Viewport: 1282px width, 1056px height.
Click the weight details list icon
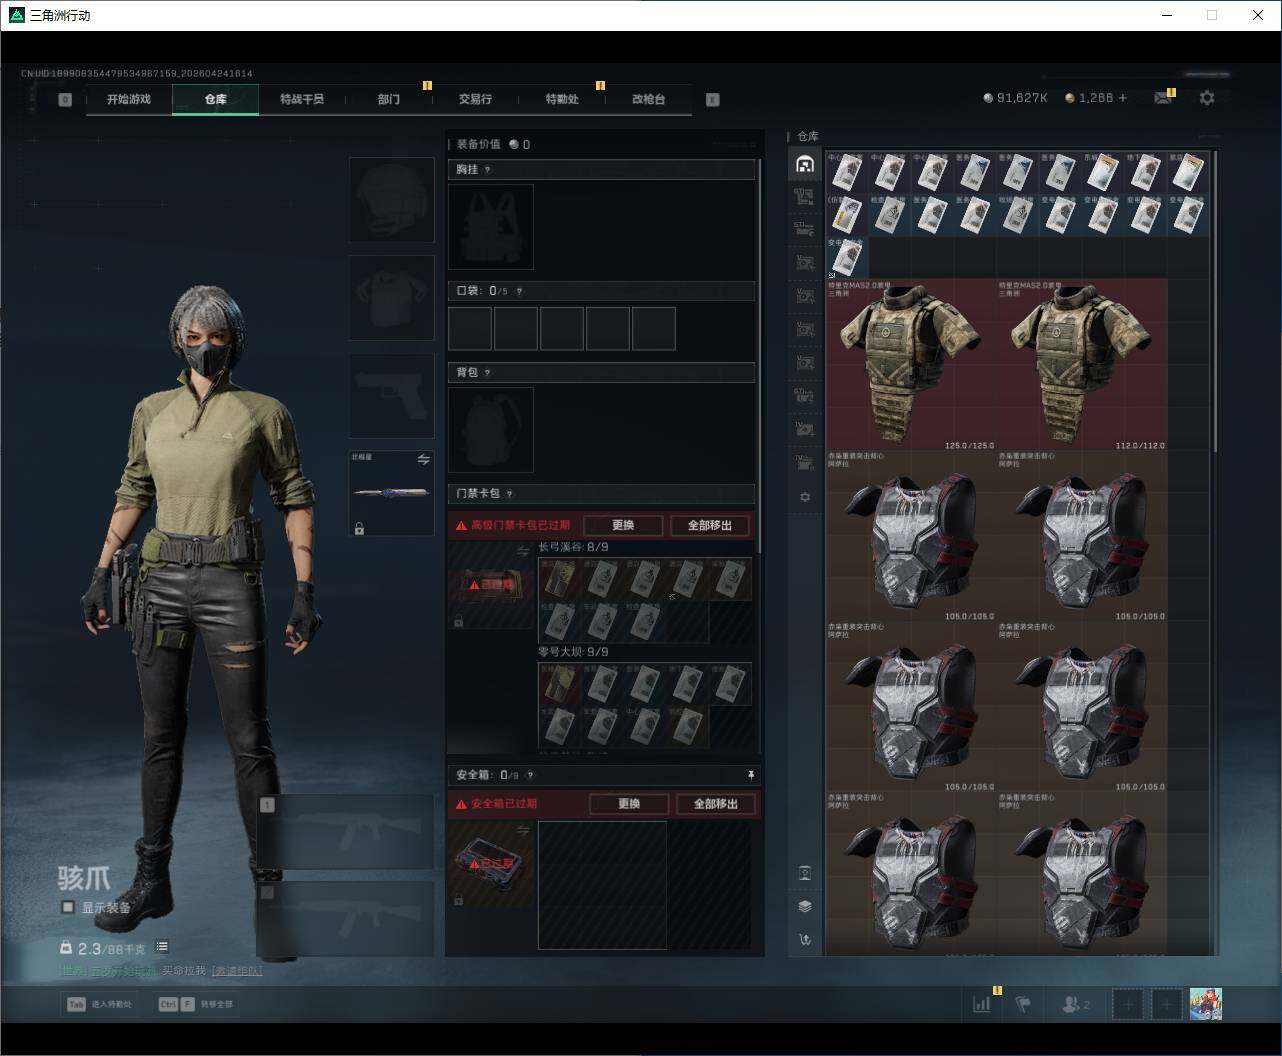162,946
